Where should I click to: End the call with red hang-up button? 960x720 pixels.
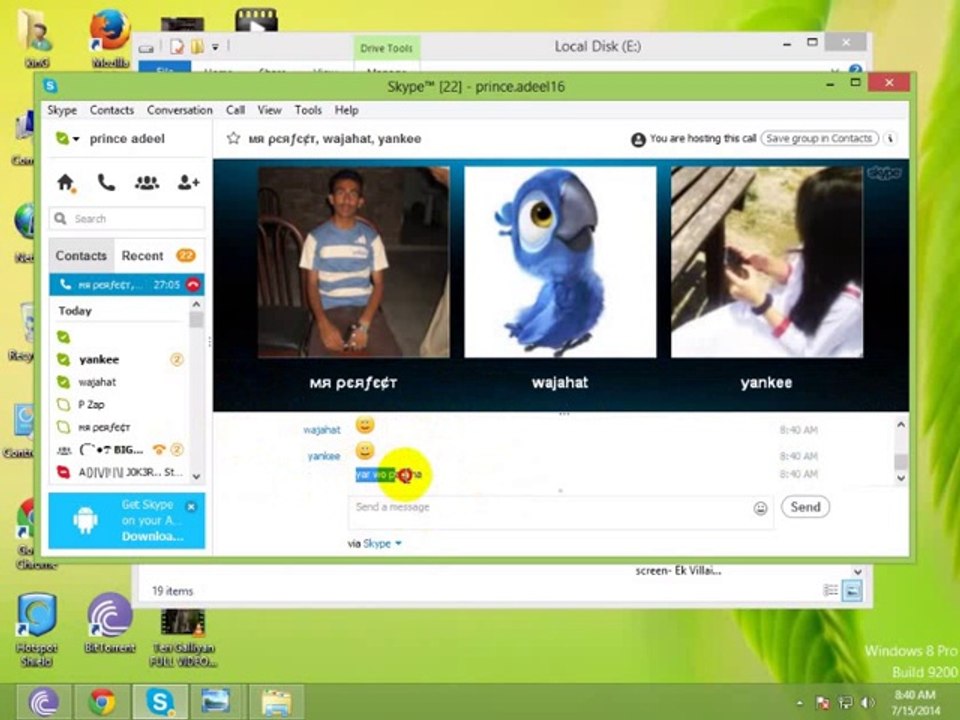(193, 285)
